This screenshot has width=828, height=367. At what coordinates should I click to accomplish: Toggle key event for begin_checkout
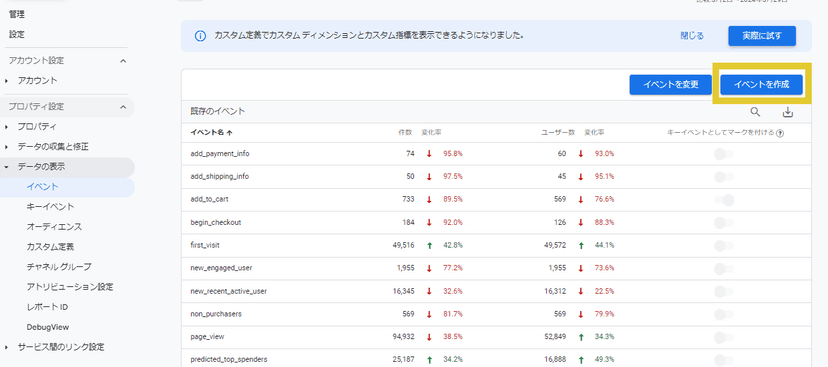tap(723, 222)
